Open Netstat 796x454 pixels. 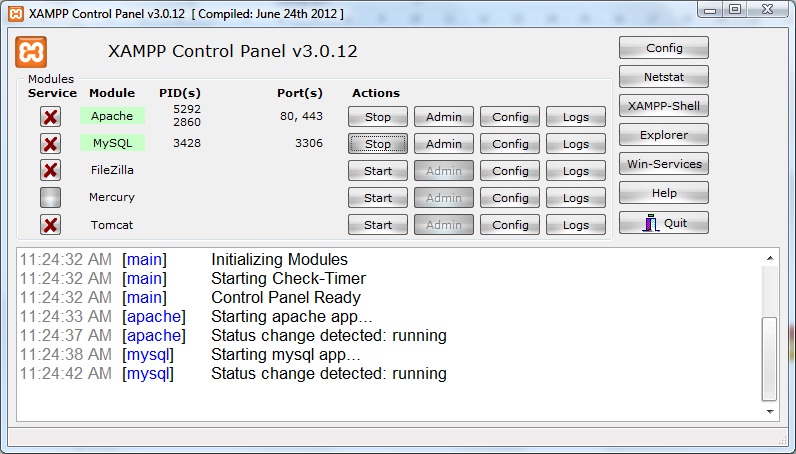(x=664, y=77)
